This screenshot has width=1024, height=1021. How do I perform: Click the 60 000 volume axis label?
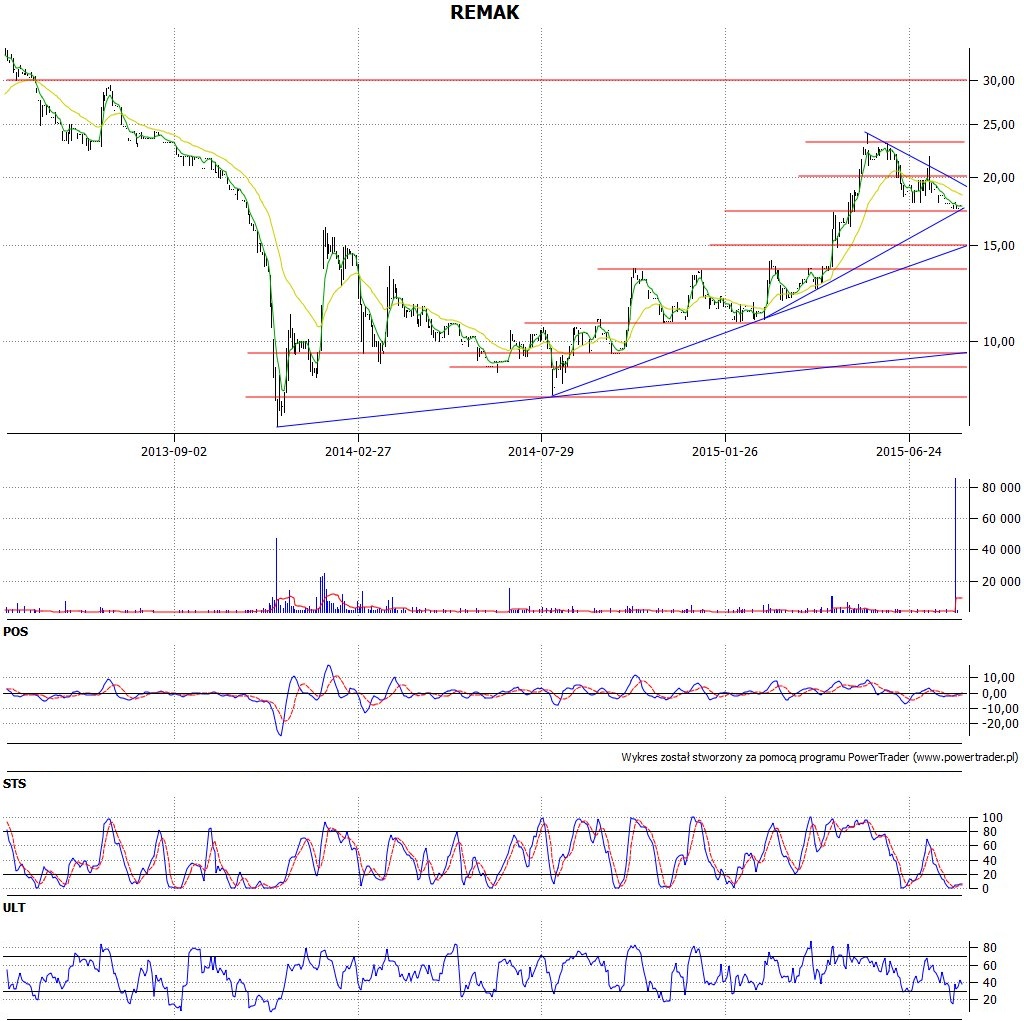click(1001, 519)
